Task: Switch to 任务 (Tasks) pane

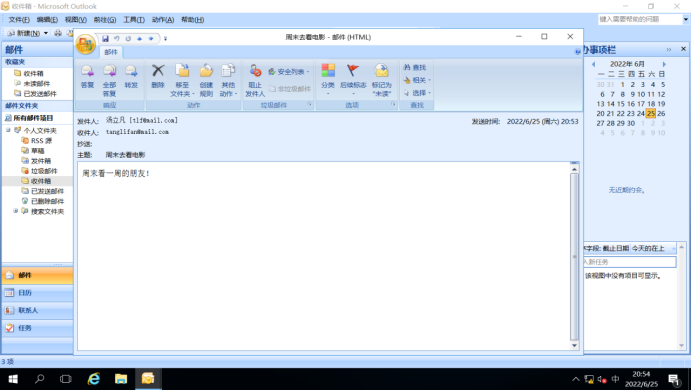Action: pos(37,328)
